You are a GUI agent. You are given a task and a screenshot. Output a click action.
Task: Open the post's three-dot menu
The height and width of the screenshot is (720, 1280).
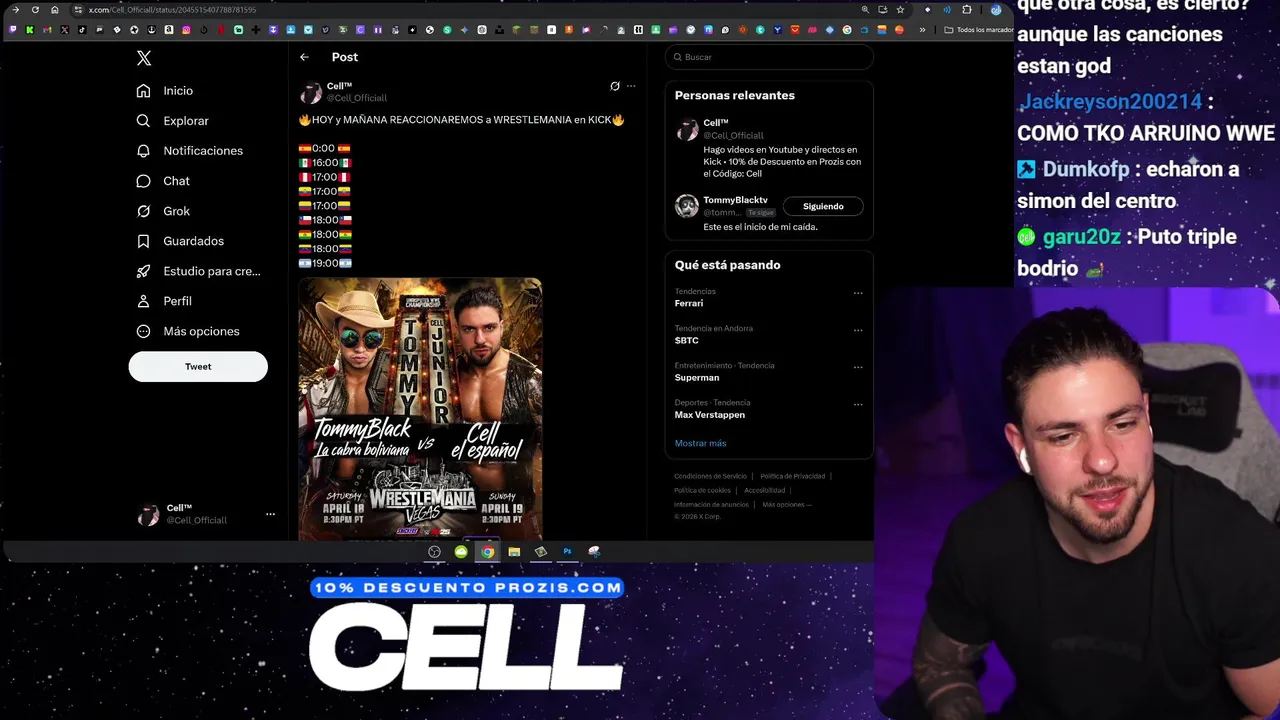[631, 86]
